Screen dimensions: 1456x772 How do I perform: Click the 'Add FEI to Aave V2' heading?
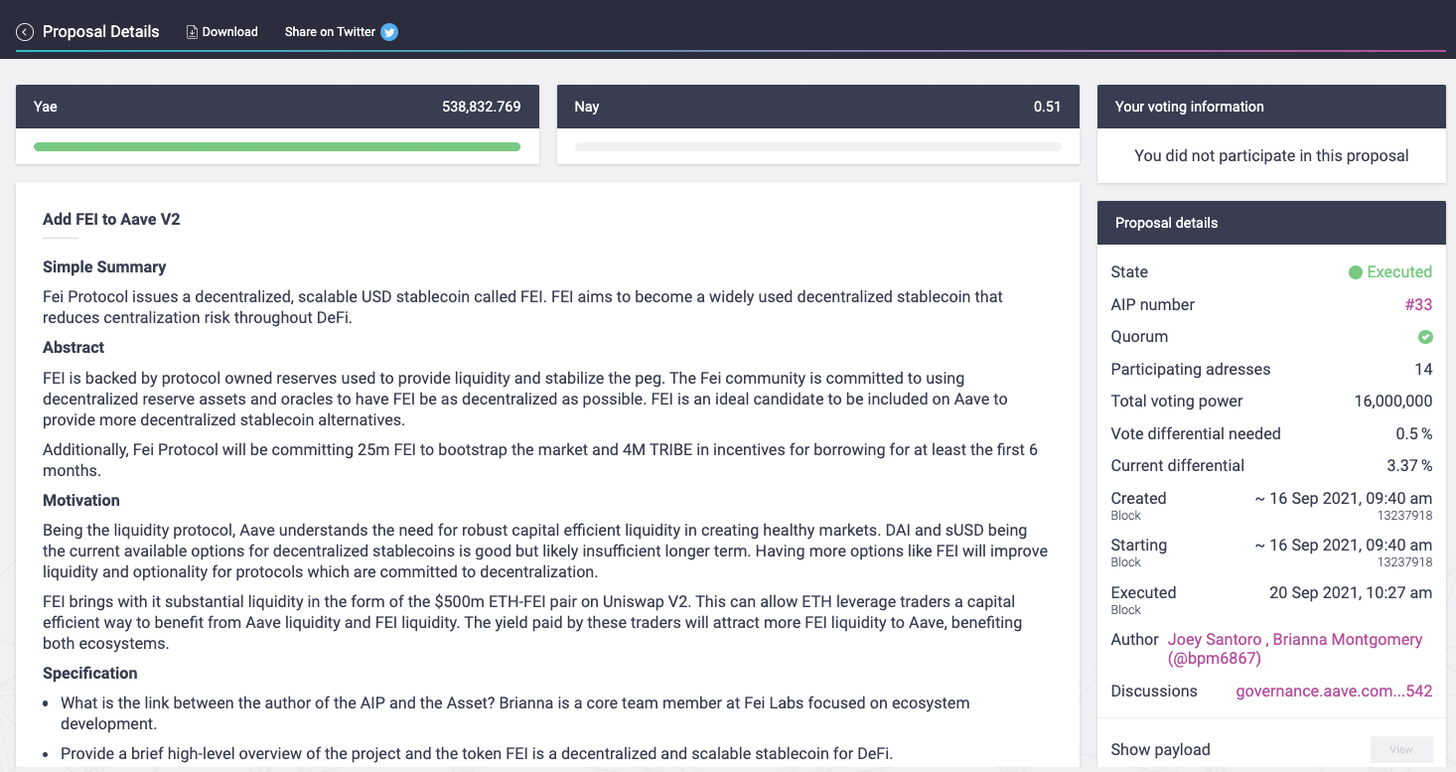(111, 219)
